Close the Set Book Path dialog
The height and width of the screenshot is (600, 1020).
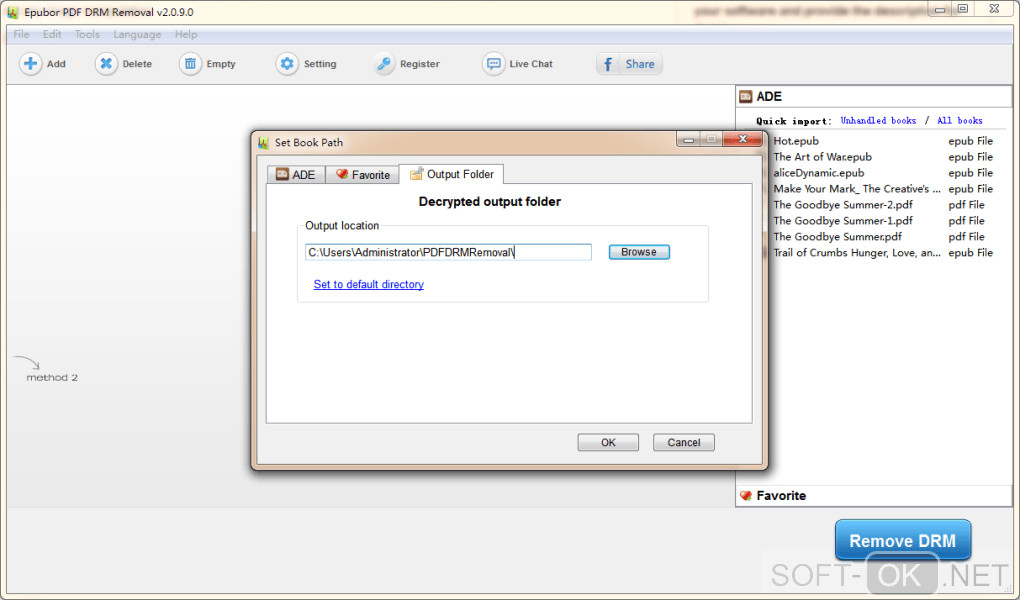(x=743, y=139)
